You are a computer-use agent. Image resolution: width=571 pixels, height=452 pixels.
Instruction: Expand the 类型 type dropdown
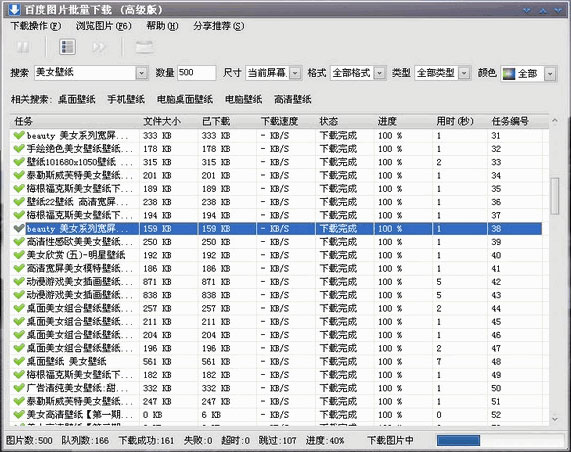(x=464, y=73)
